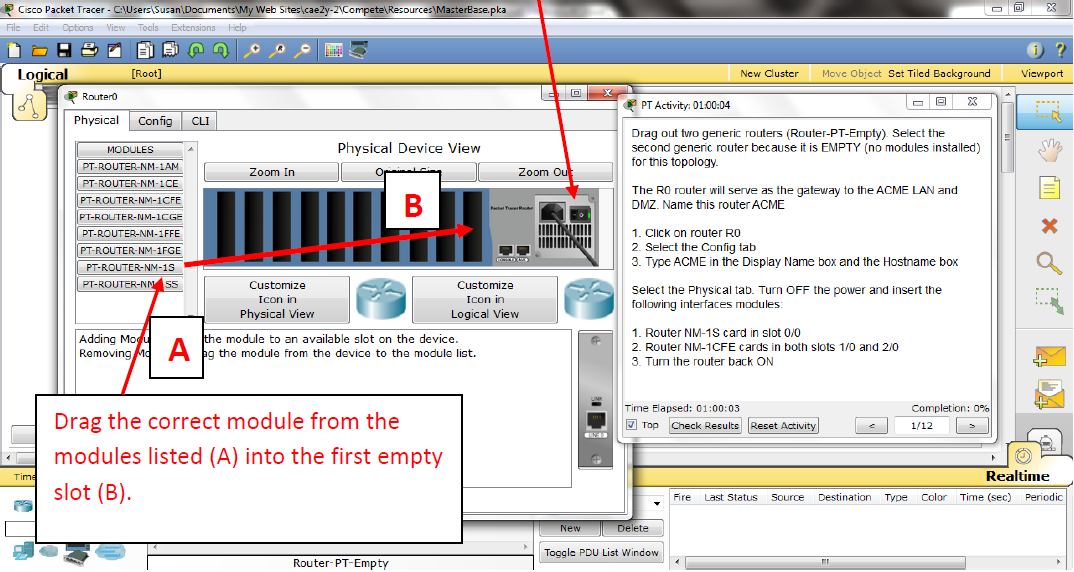Open the Edit menu

[40, 27]
